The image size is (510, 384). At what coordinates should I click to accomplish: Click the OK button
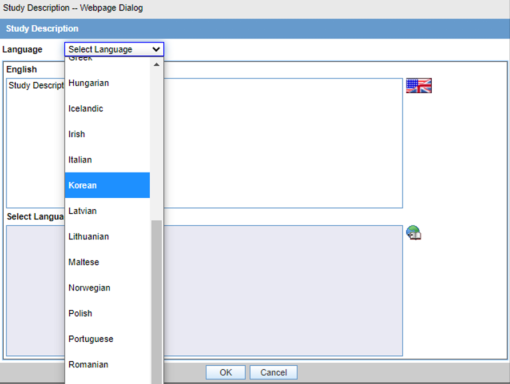coord(226,372)
